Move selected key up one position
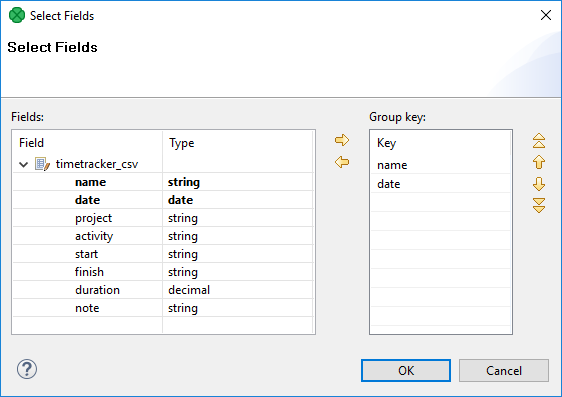The height and width of the screenshot is (397, 562). pos(539,162)
